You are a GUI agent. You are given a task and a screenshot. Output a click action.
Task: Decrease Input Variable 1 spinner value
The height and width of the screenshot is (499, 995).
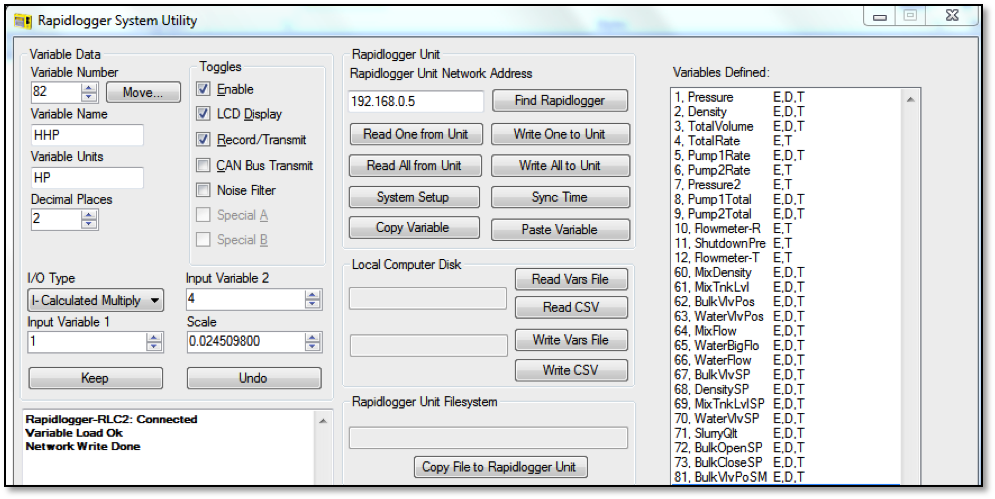[x=154, y=346]
